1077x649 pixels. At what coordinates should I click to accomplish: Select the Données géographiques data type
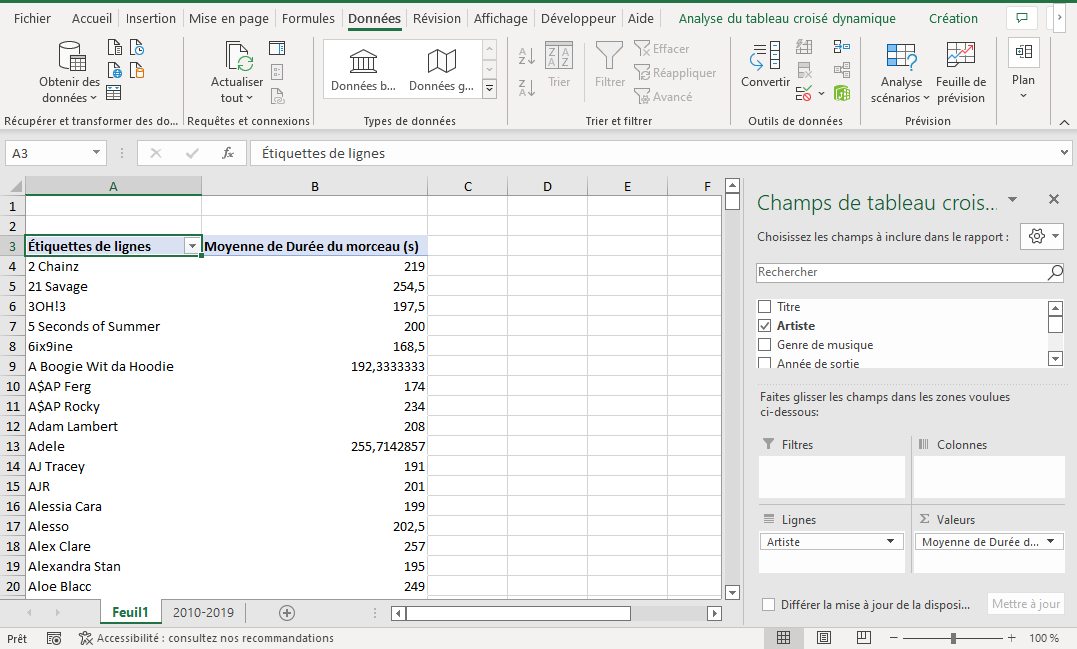click(x=442, y=69)
